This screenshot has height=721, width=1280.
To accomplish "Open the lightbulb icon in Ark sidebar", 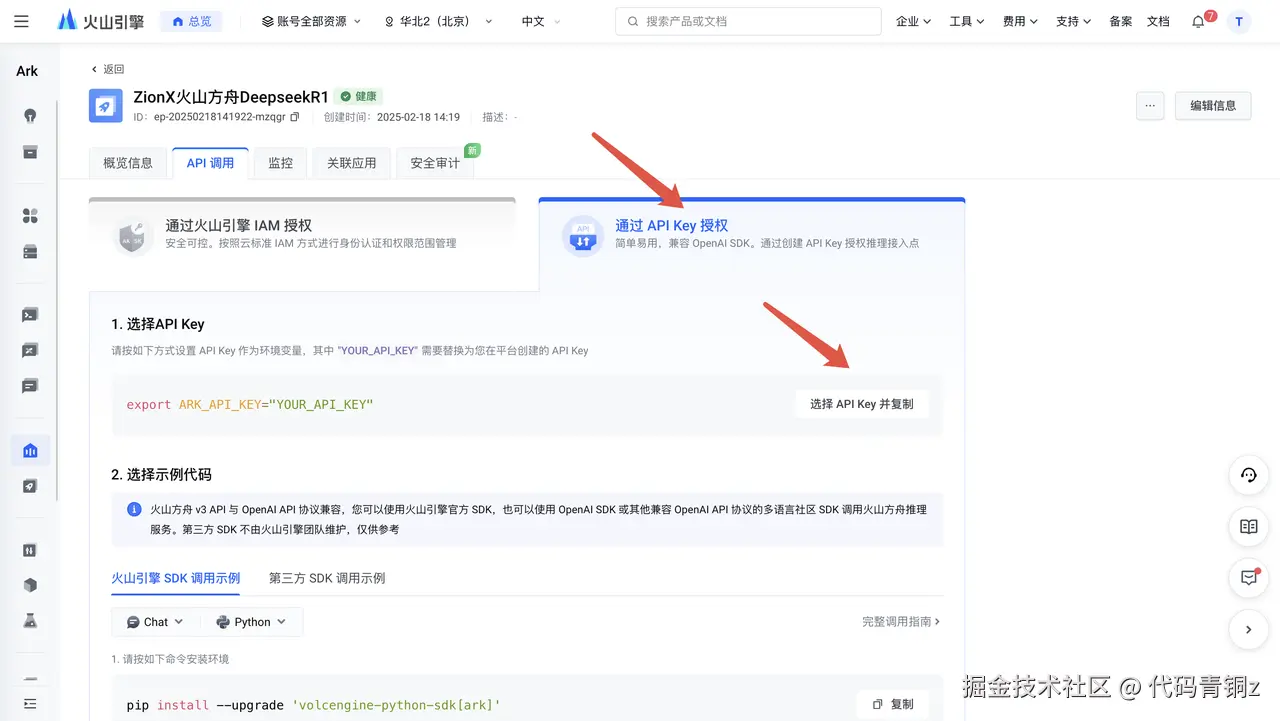I will 30,116.
